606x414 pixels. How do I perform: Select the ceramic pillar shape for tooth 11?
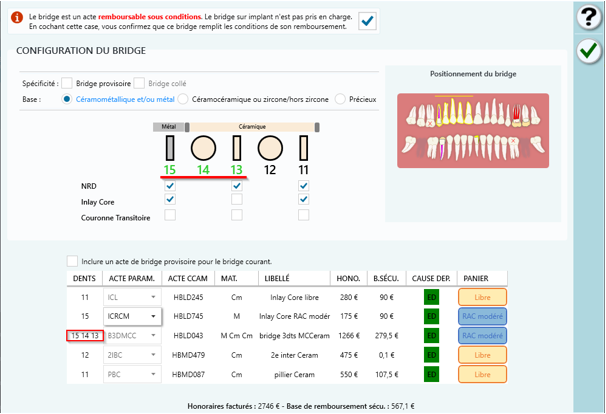[x=304, y=148]
